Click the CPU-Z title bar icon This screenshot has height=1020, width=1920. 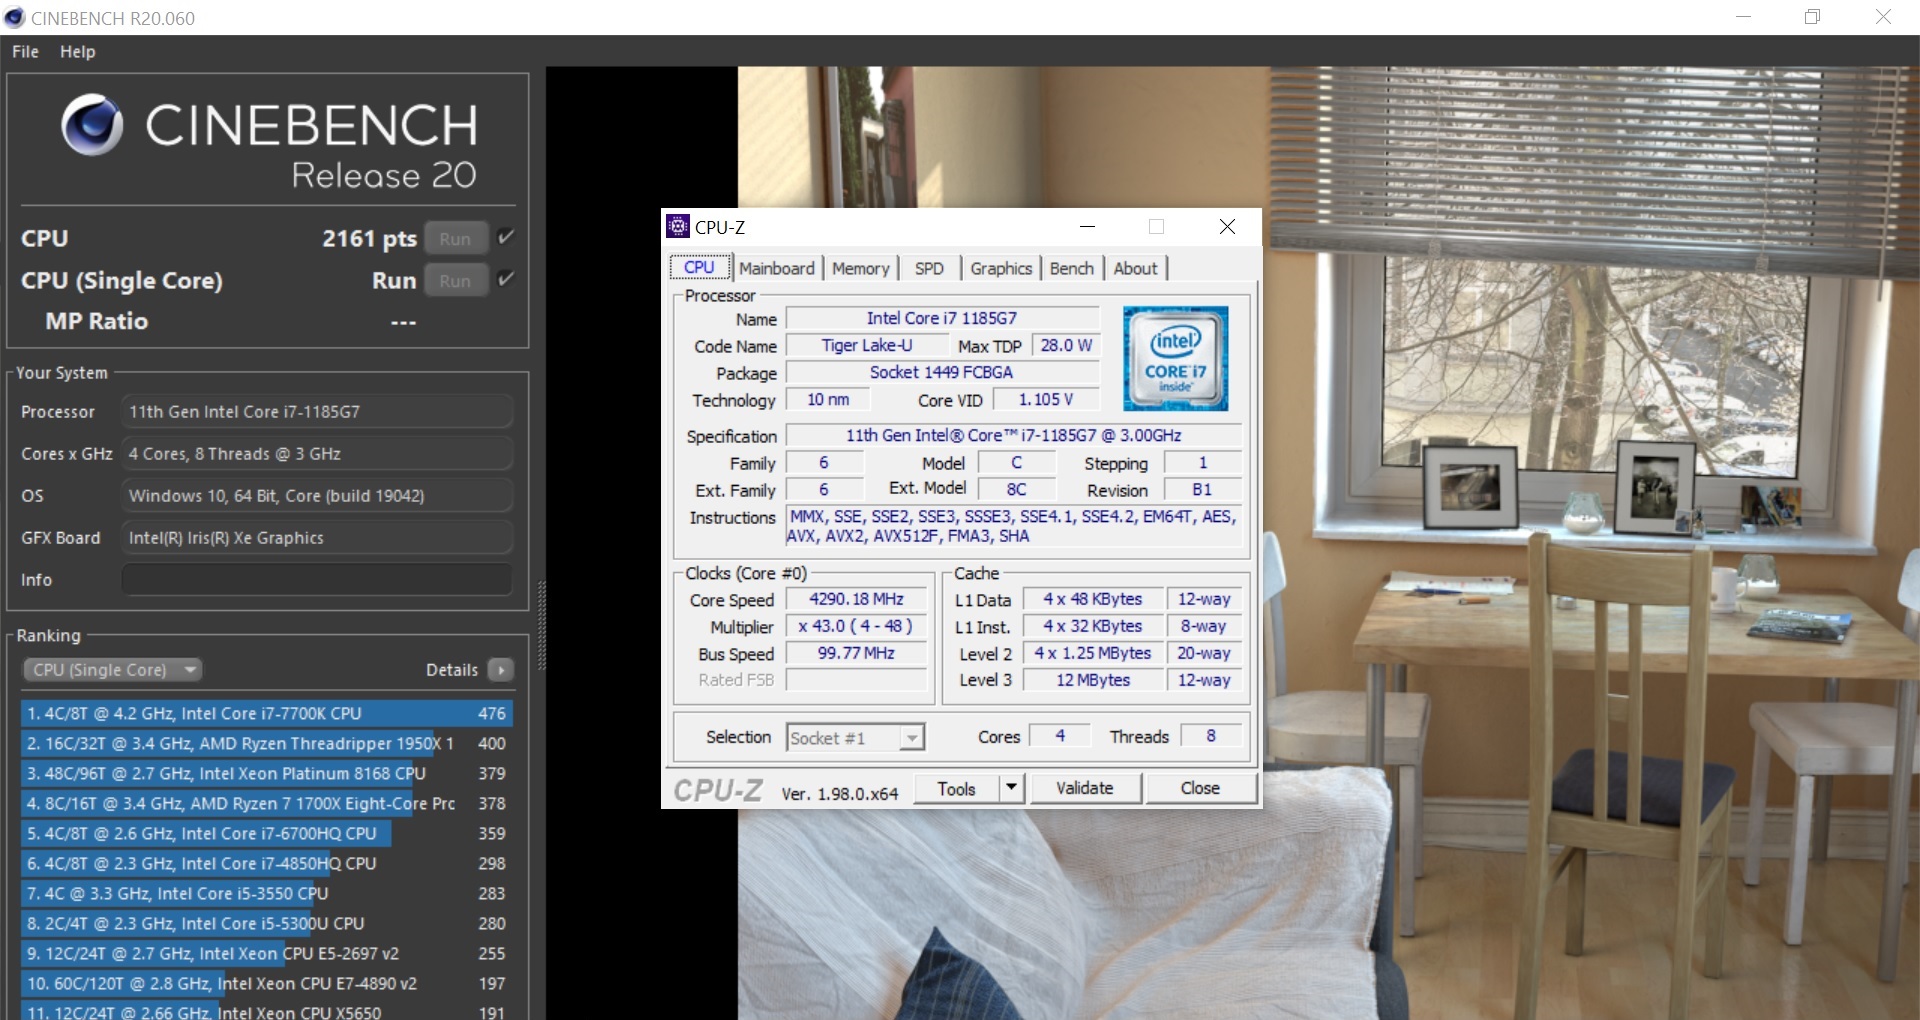tap(678, 227)
